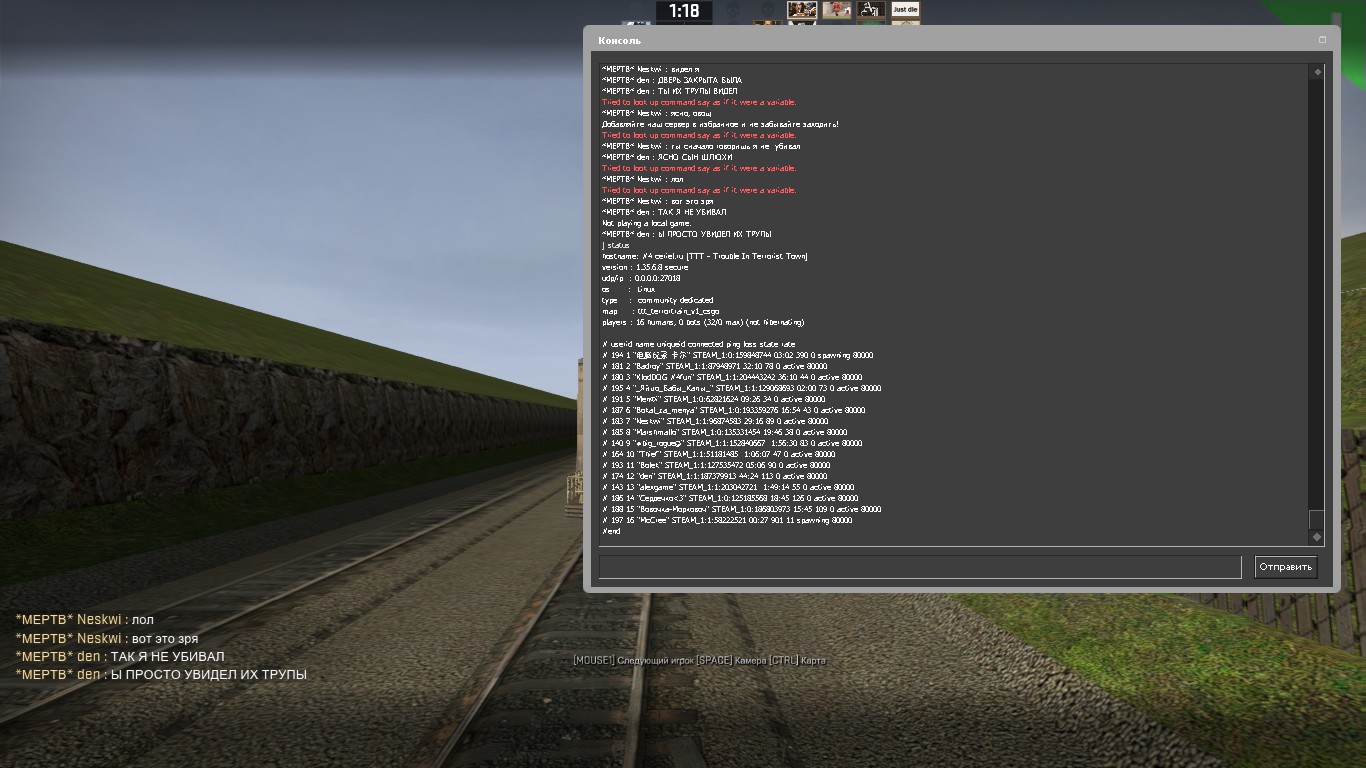Click the map line in console output
Viewport: 1366px width, 768px height.
click(661, 311)
